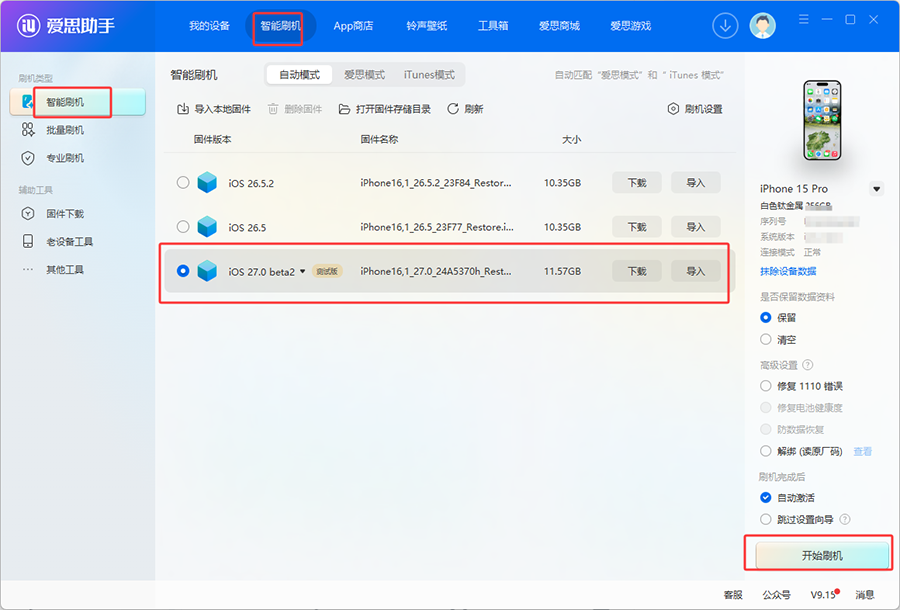
Task: Click the 固件版本 column header
Action: [x=212, y=139]
